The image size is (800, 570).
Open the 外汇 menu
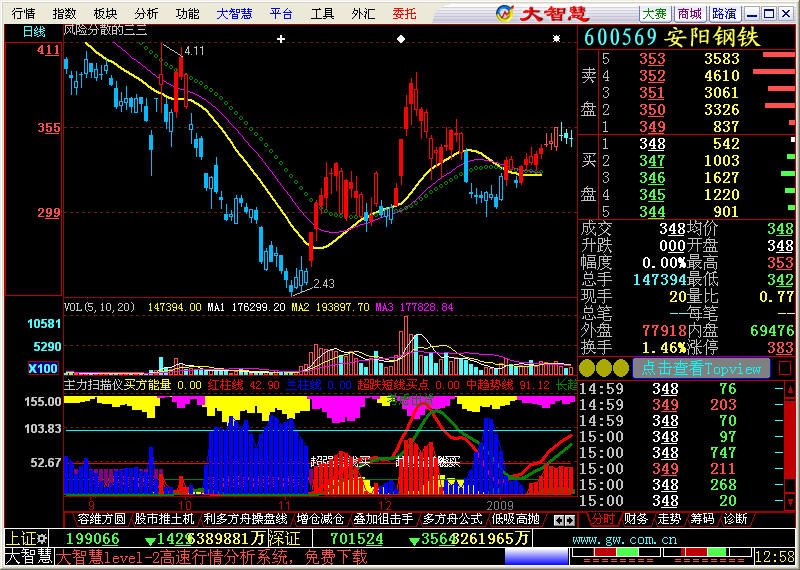[x=363, y=13]
